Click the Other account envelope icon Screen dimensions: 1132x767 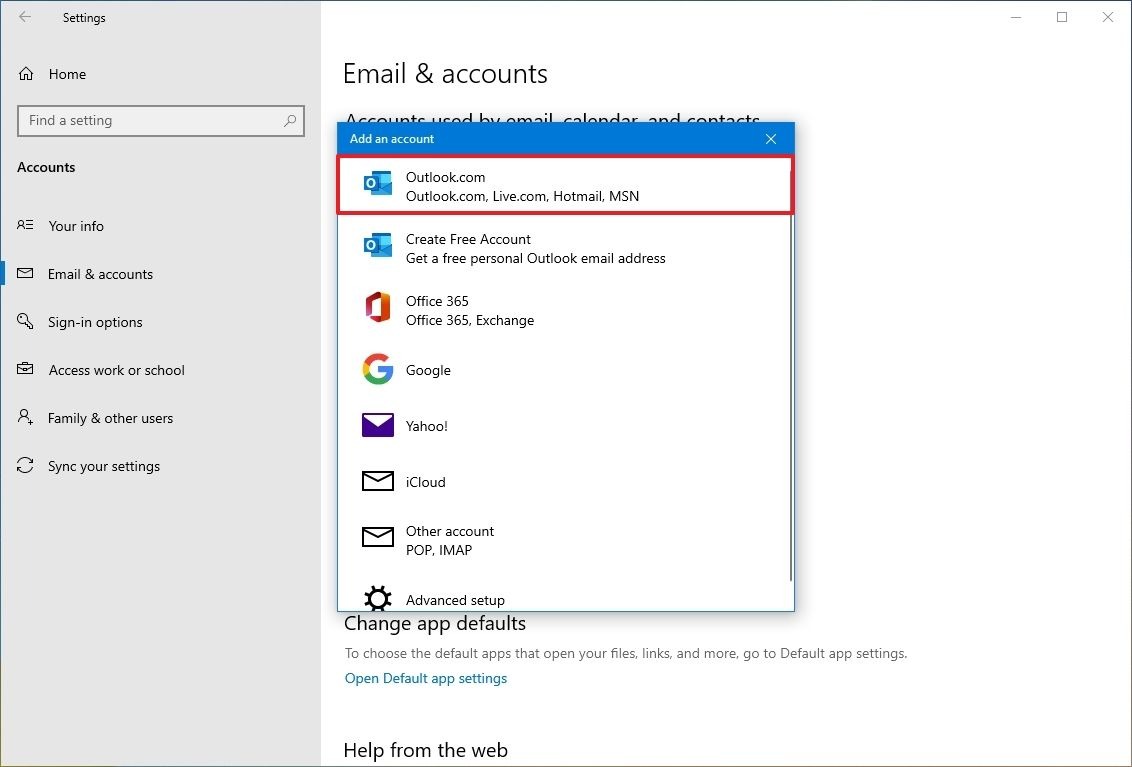[378, 537]
